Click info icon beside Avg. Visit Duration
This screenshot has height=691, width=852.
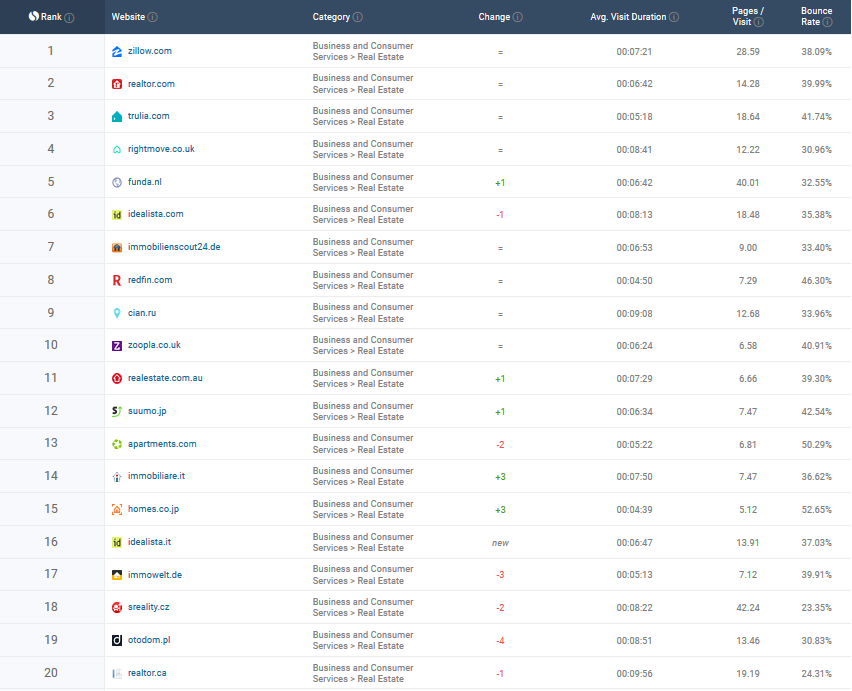674,17
